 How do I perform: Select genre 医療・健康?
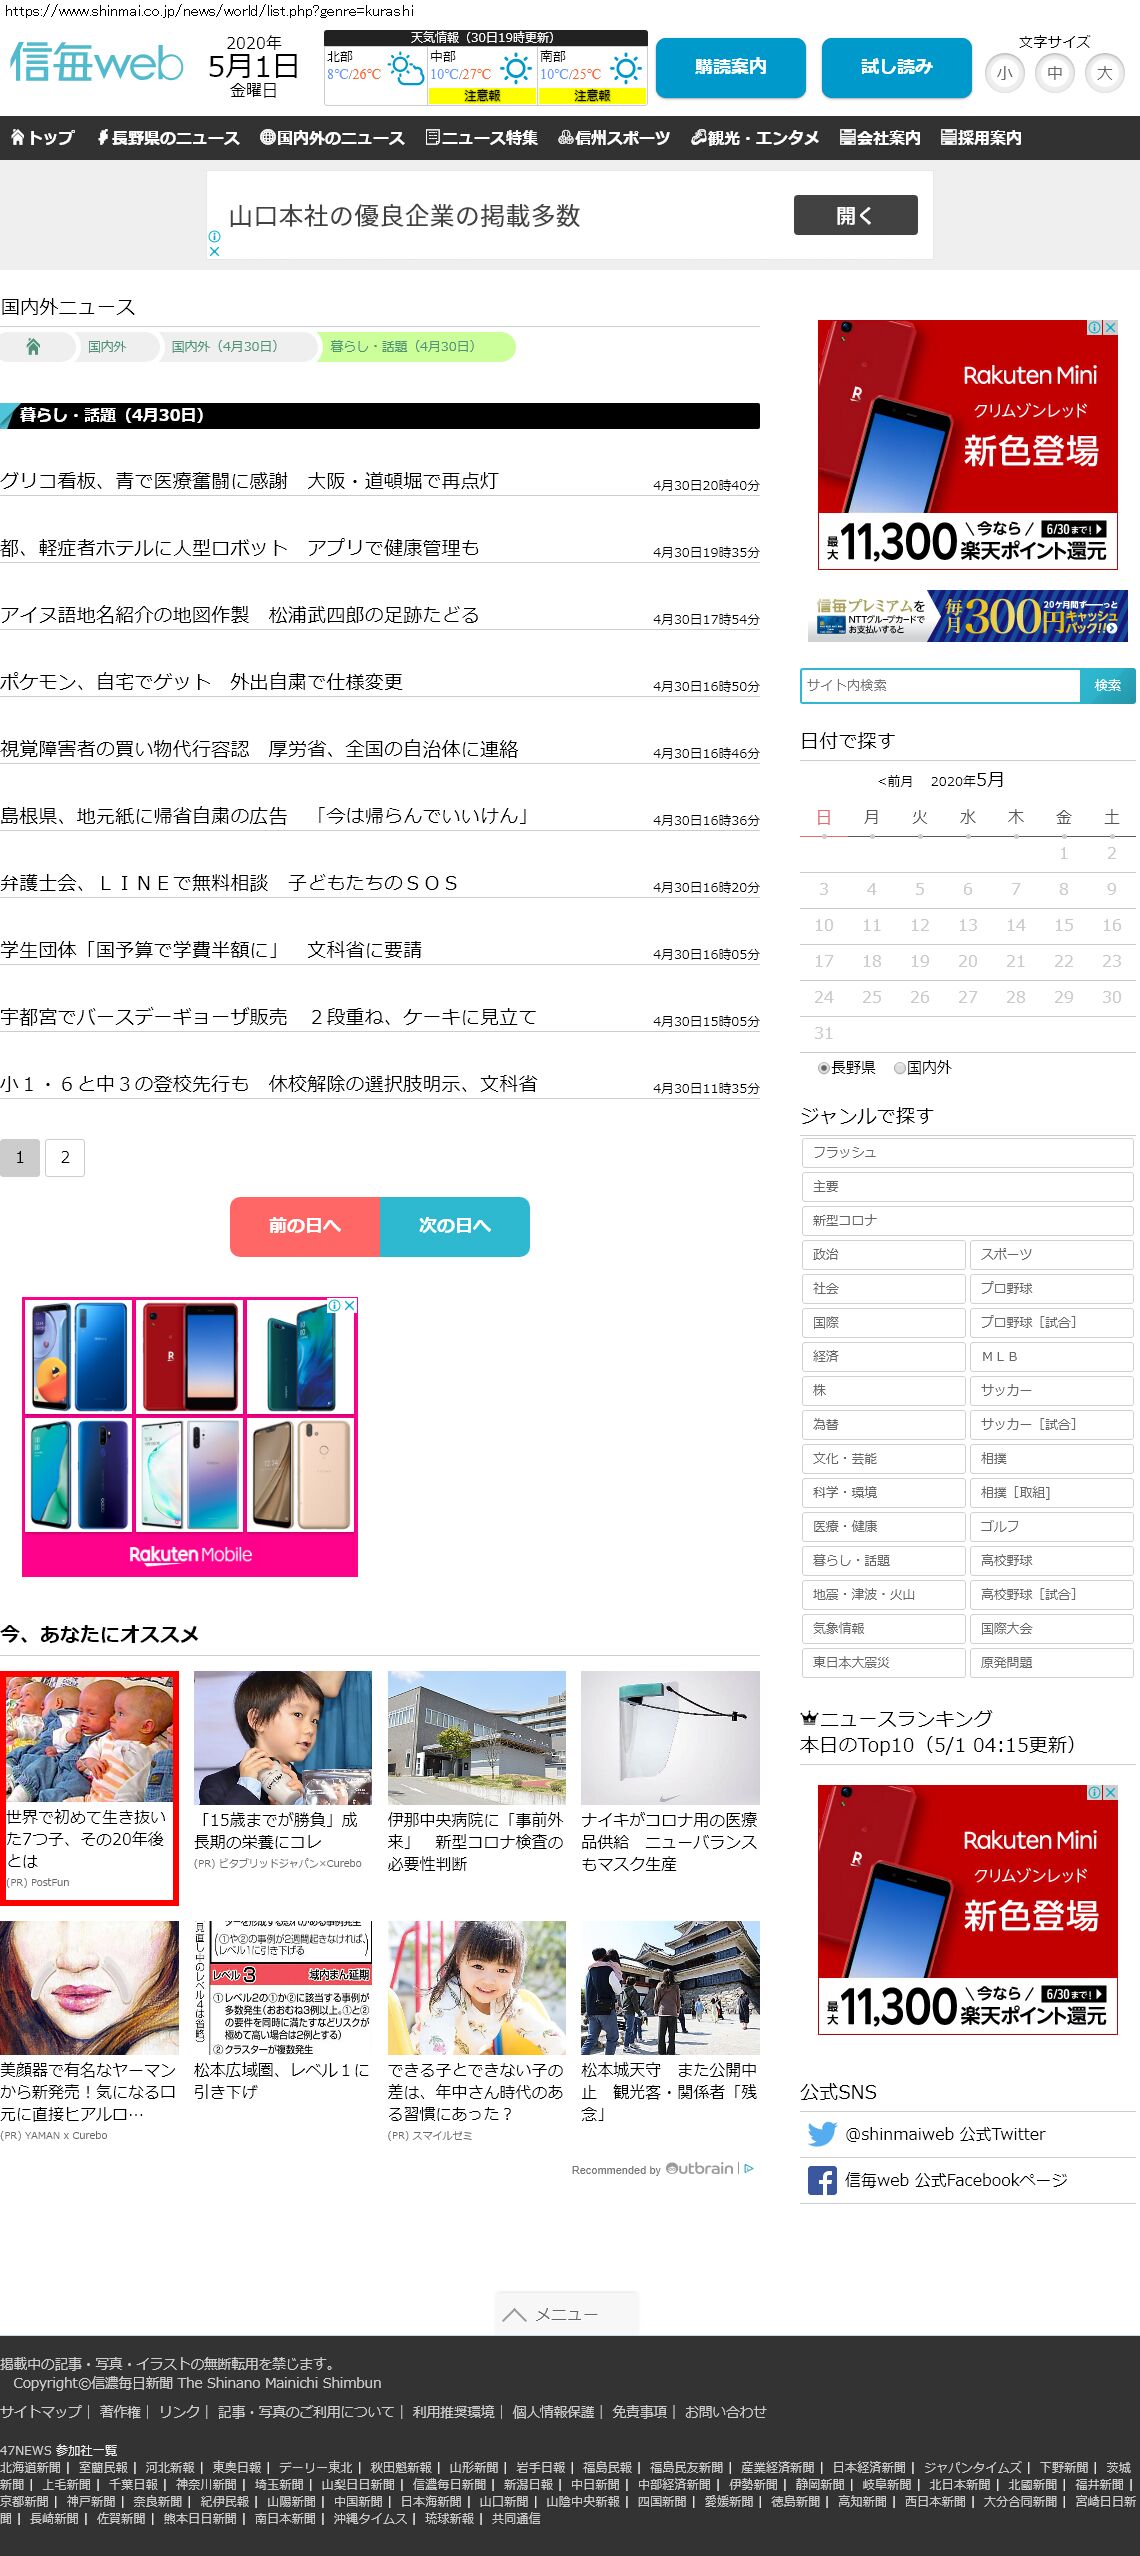[884, 1527]
